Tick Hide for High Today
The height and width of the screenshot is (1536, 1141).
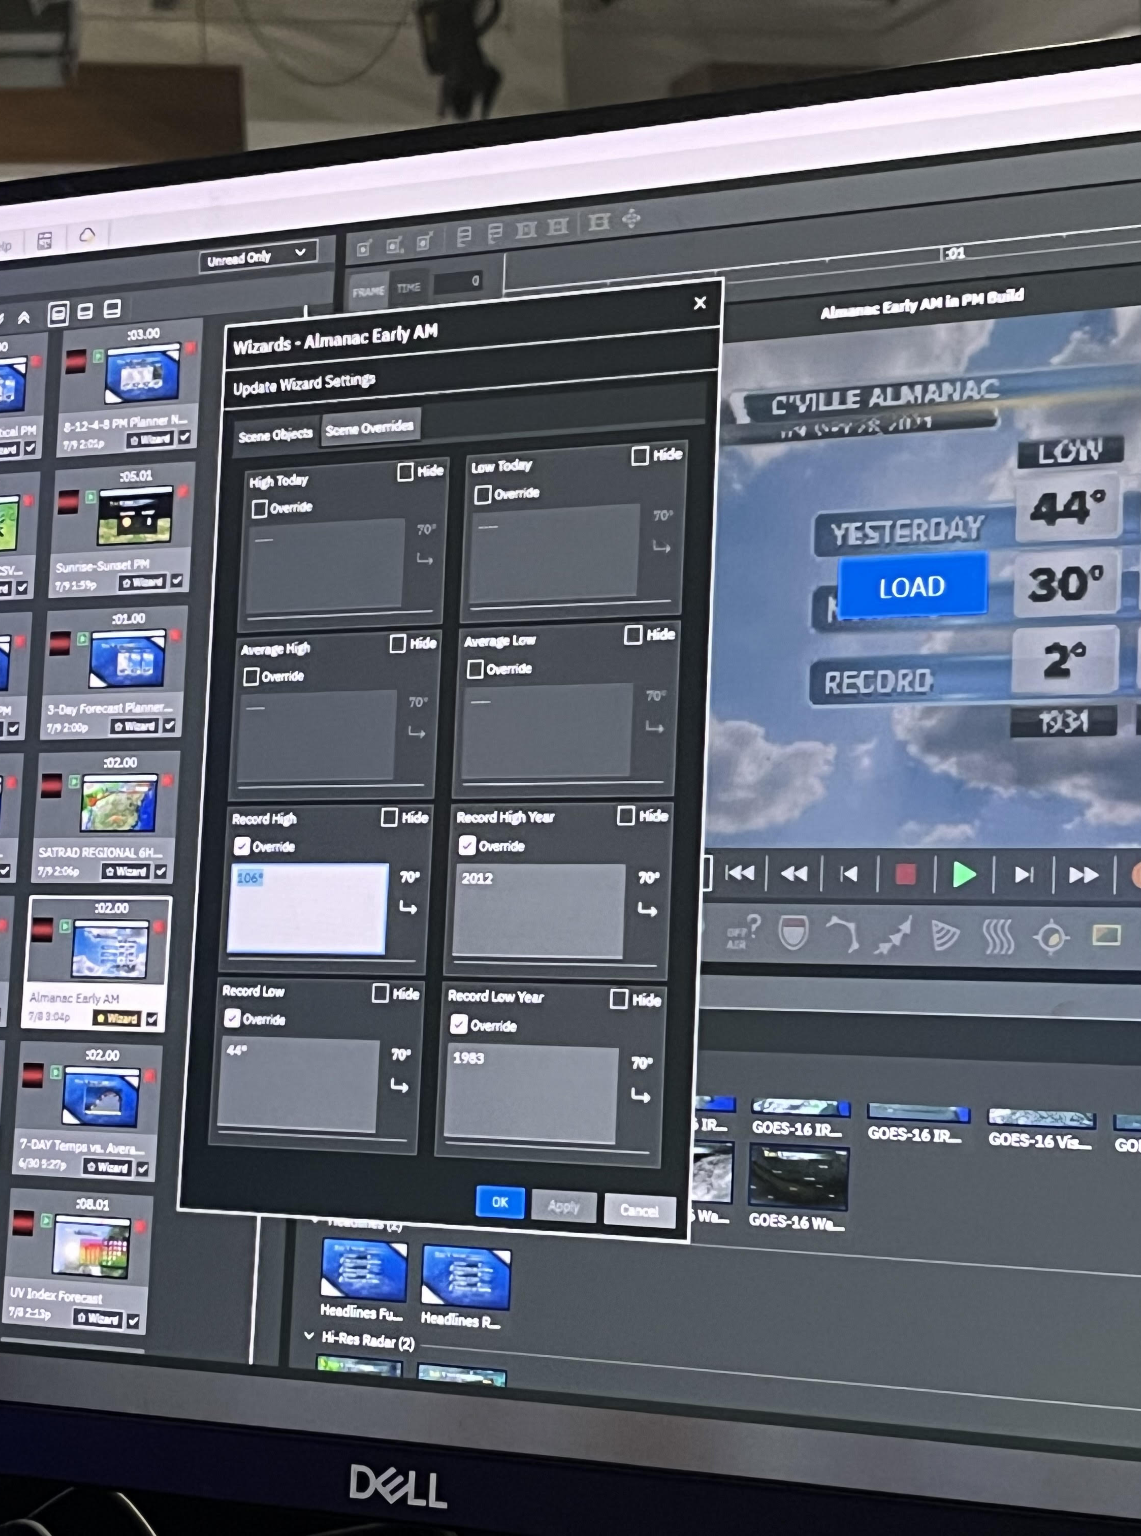[405, 472]
